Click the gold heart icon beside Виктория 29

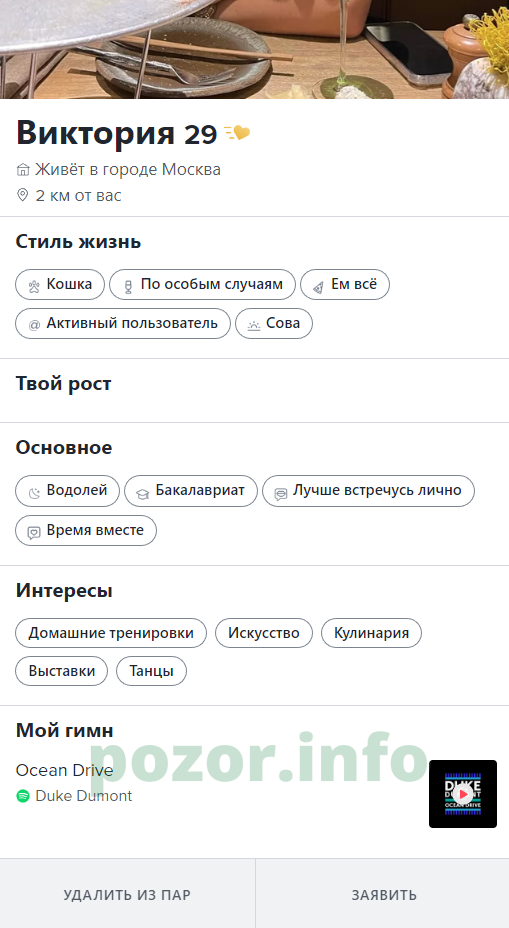click(x=237, y=134)
